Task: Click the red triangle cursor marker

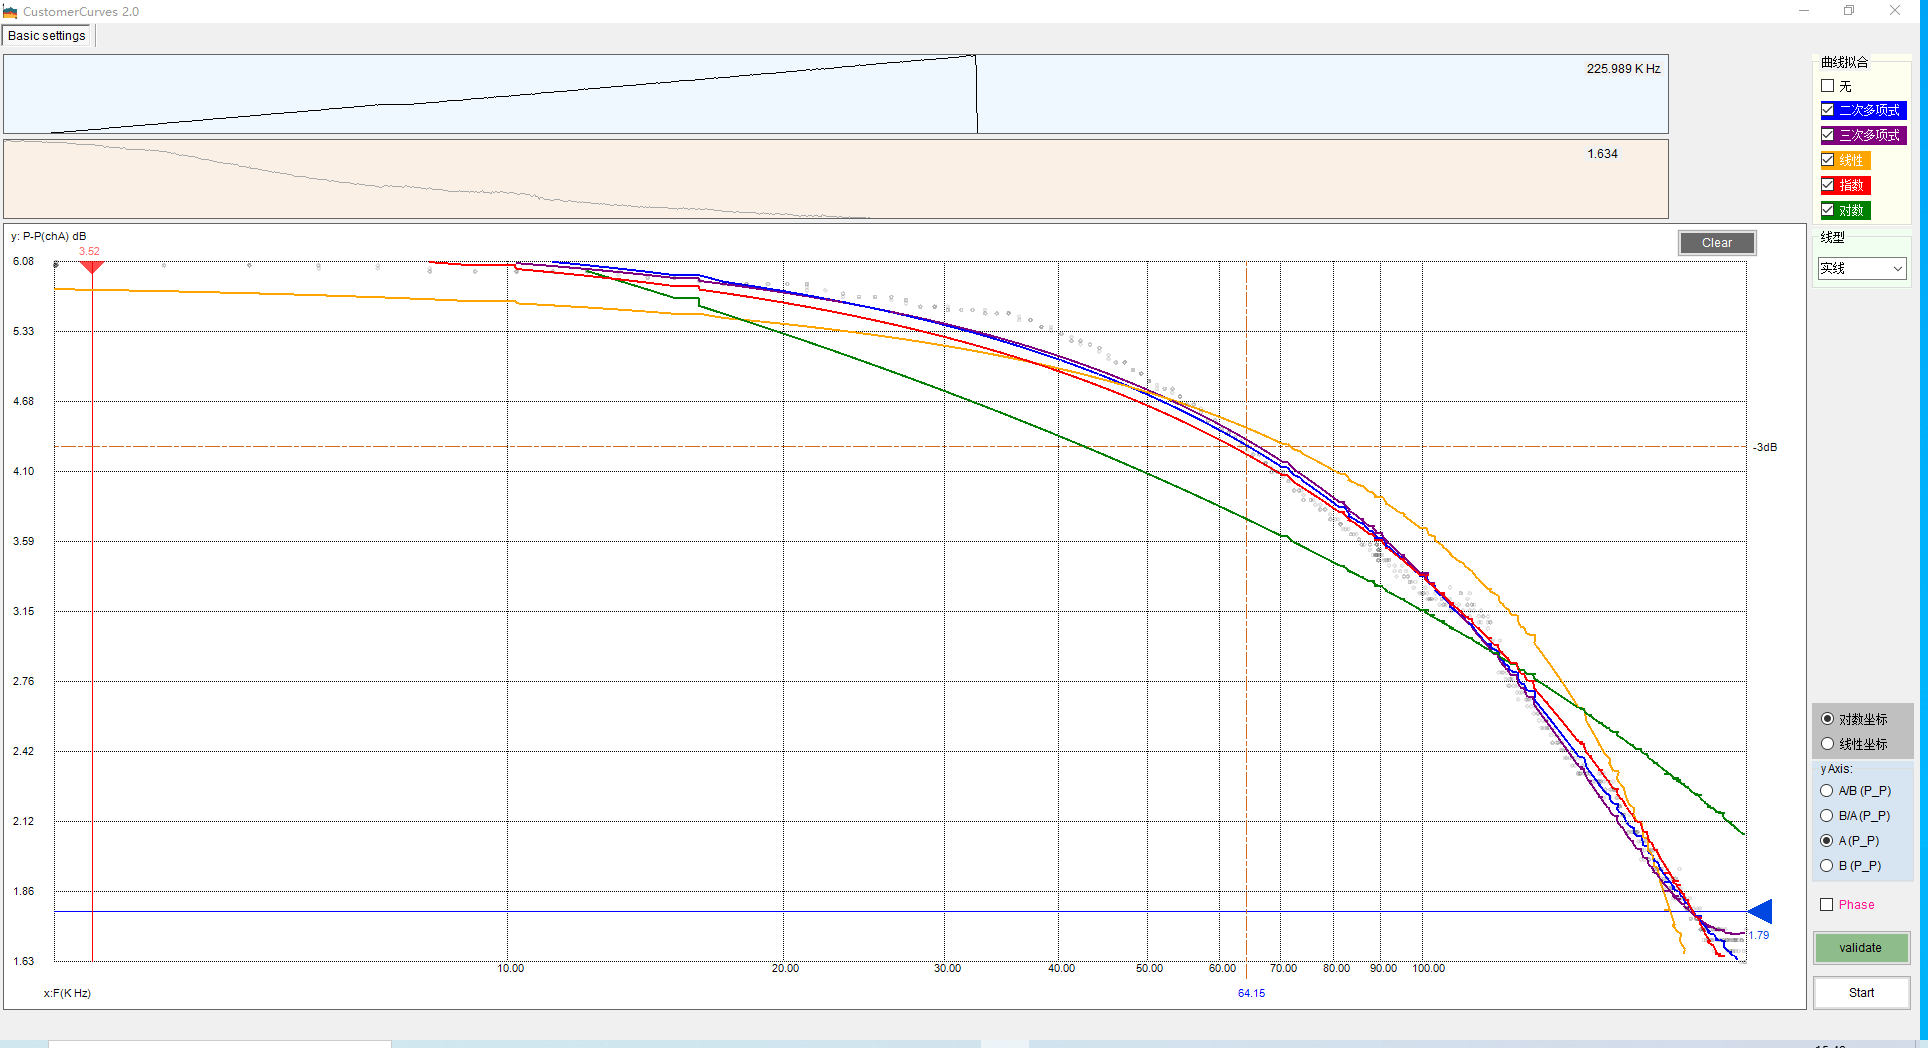Action: [x=92, y=267]
